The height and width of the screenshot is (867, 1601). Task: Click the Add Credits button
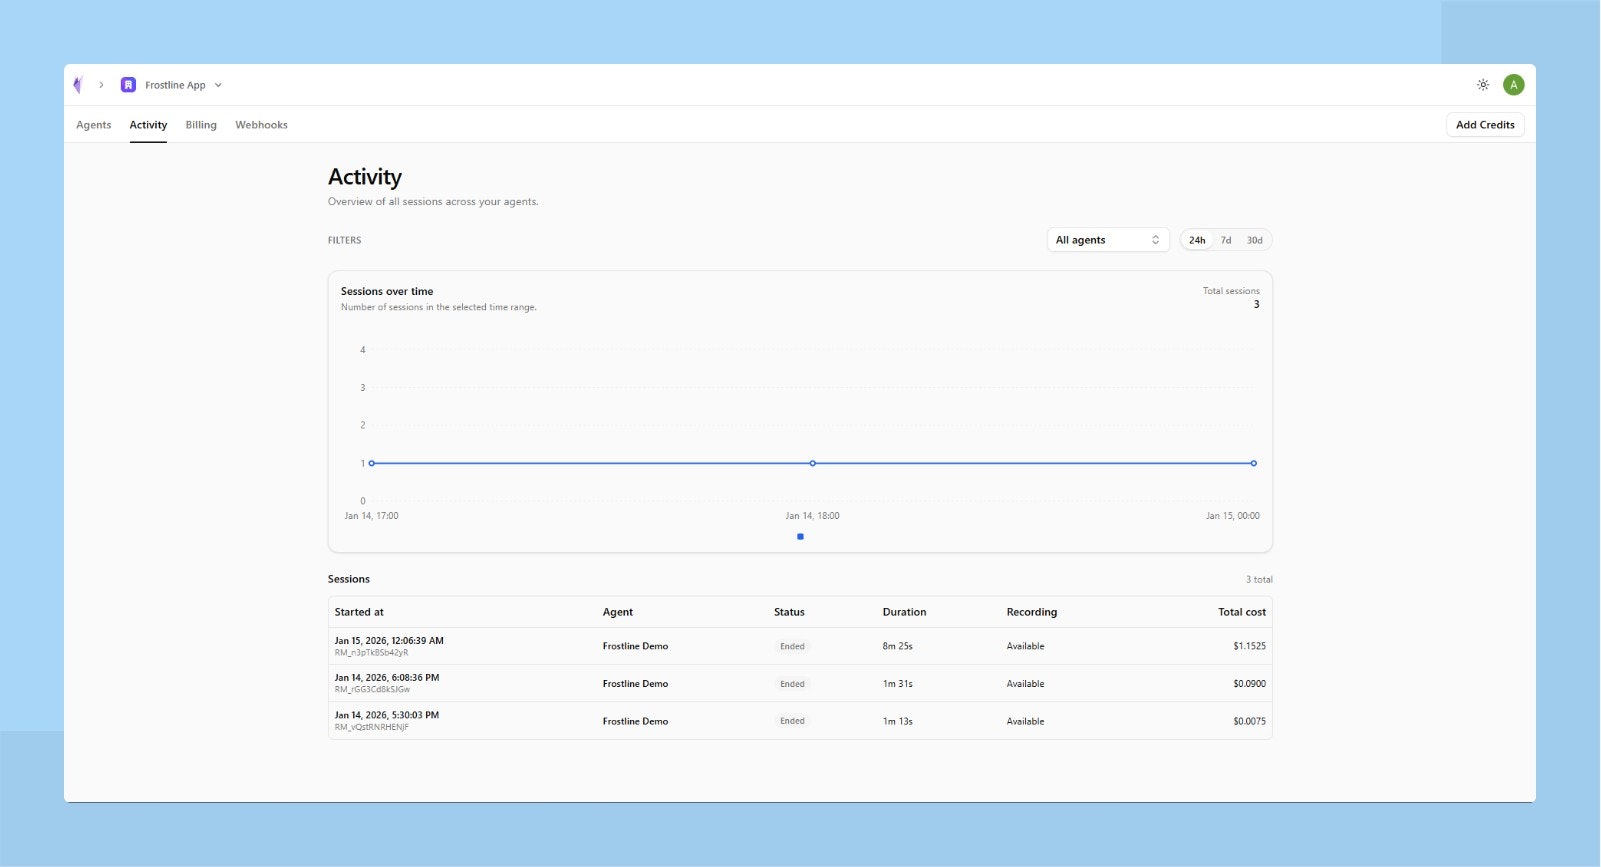click(1485, 125)
